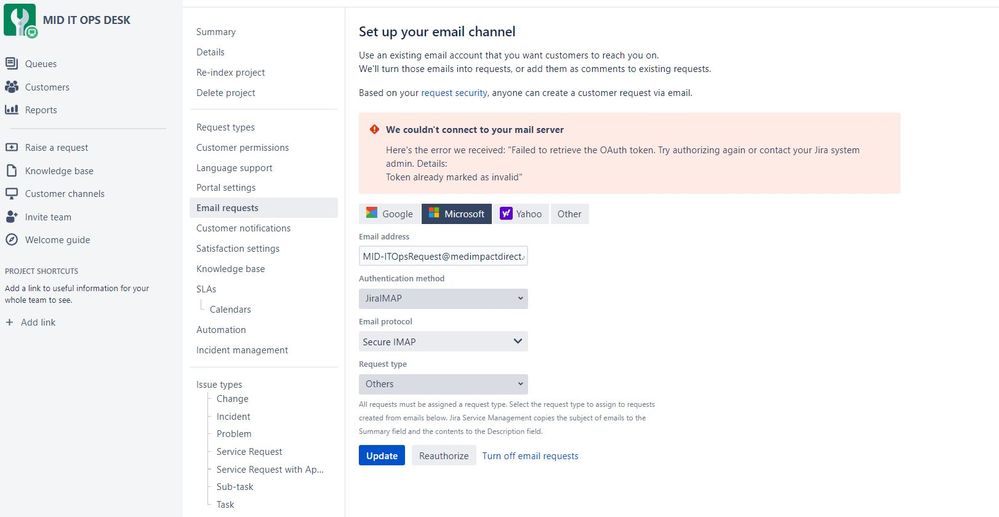Switch to the Google provider tab

[x=389, y=214]
